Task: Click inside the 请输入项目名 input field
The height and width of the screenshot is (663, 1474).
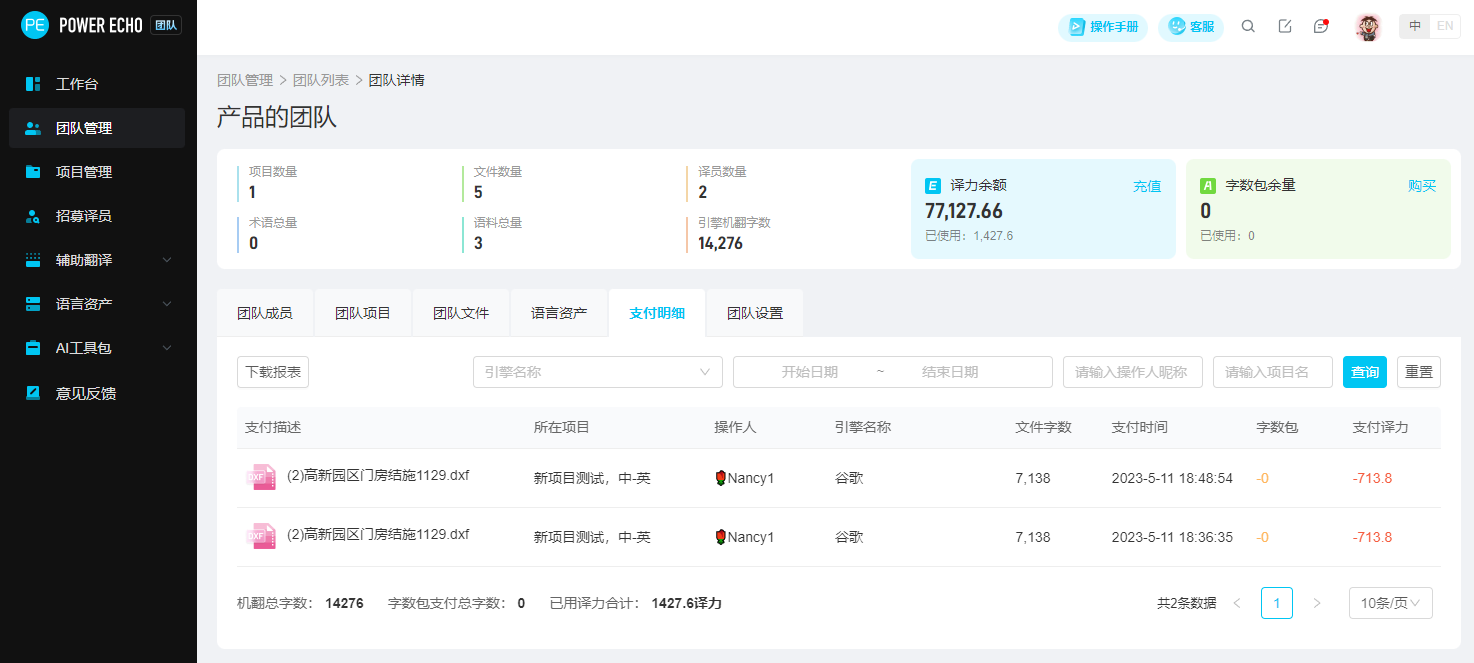Action: 1272,371
